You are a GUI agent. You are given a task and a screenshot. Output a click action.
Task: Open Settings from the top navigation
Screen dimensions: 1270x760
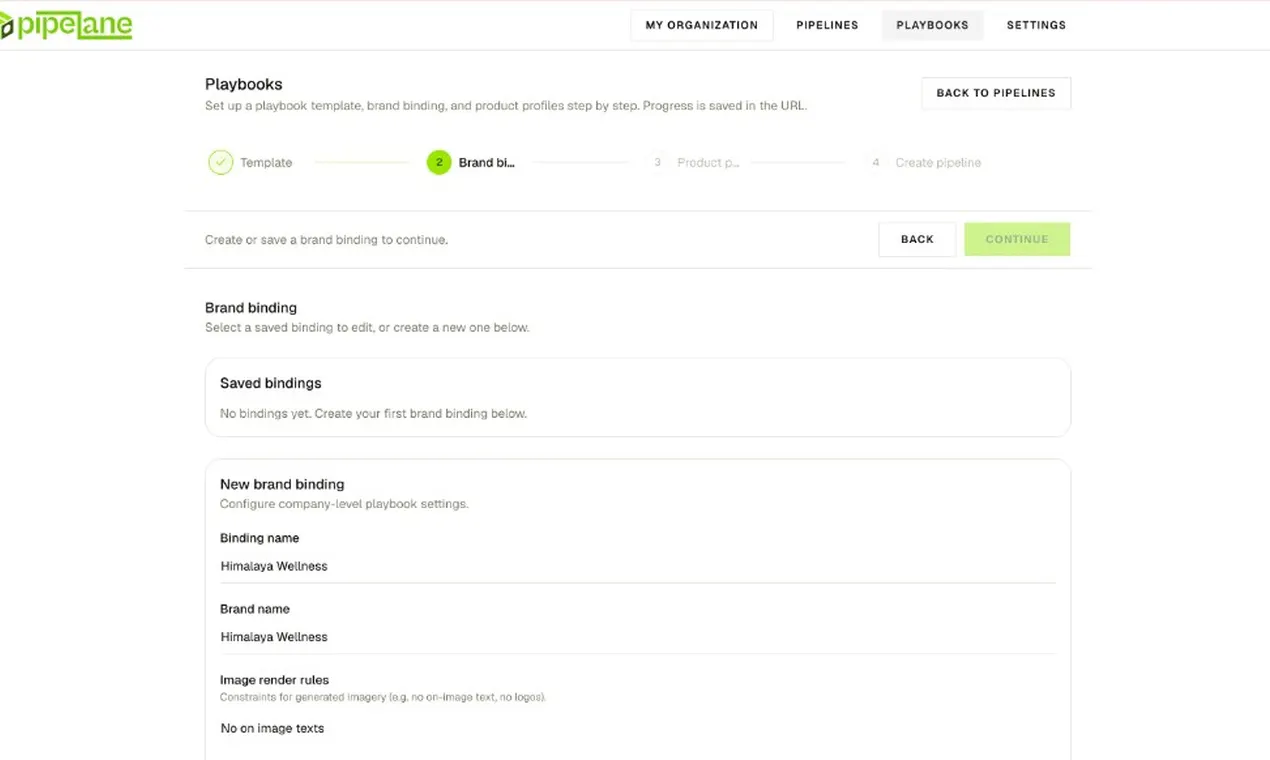pyautogui.click(x=1036, y=25)
